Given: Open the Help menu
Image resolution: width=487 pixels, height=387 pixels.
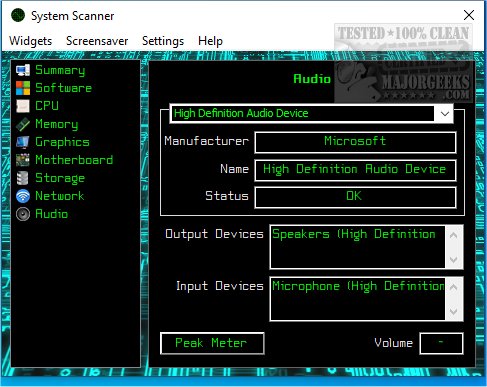Looking at the screenshot, I should (x=210, y=41).
